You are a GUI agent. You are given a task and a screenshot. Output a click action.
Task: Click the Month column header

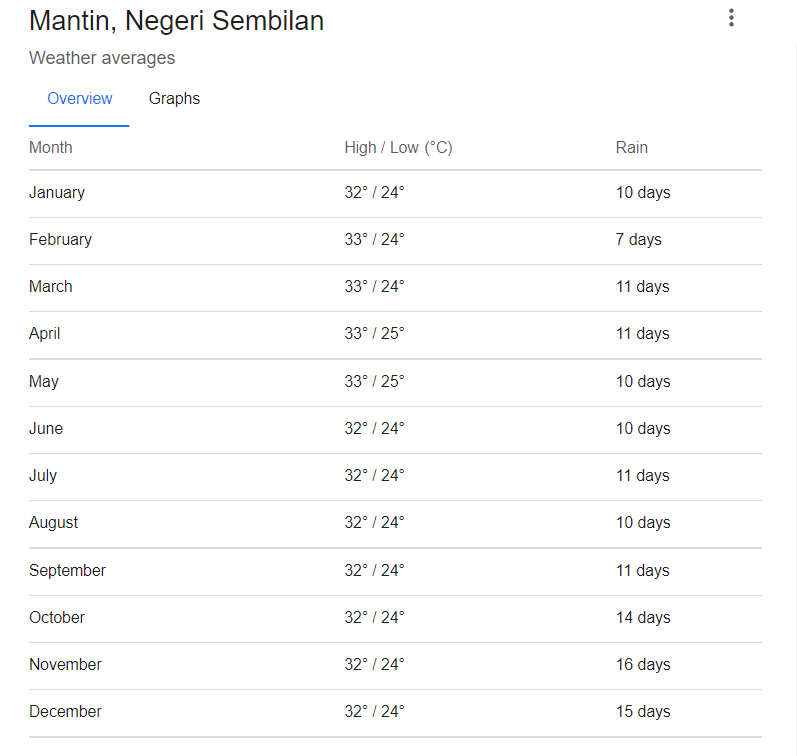[x=51, y=147]
